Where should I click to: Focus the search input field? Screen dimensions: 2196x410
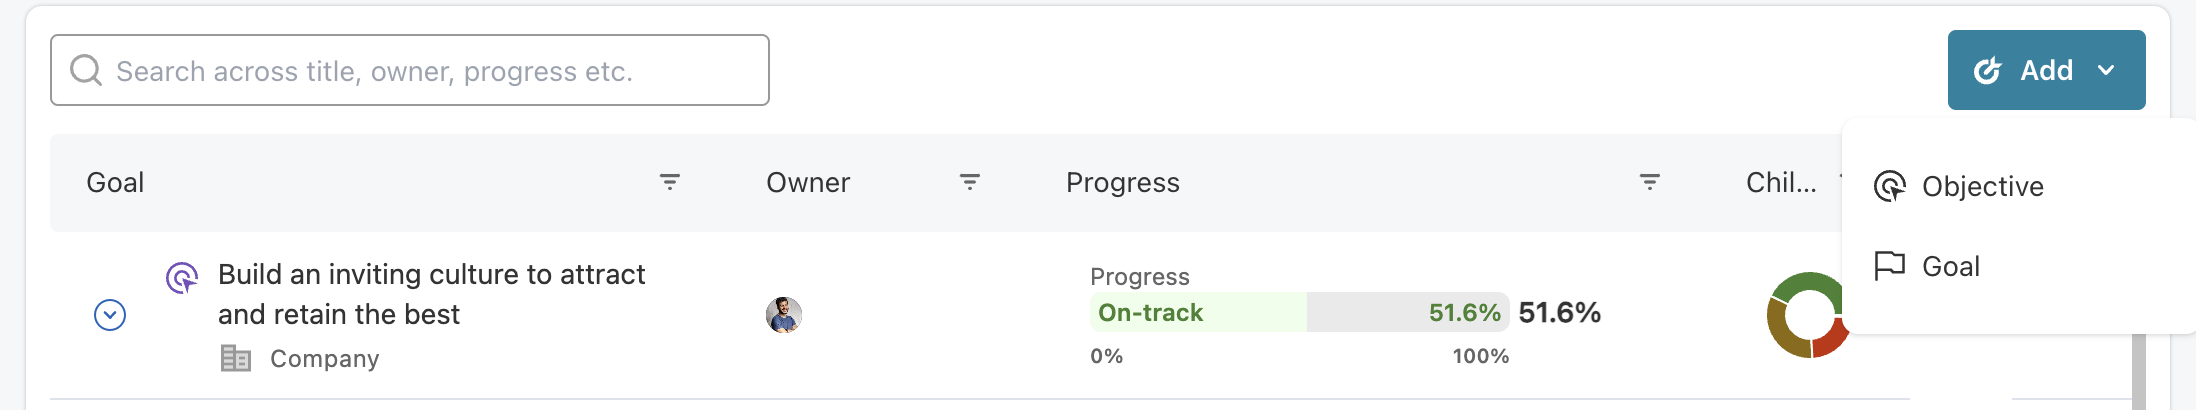click(430, 71)
